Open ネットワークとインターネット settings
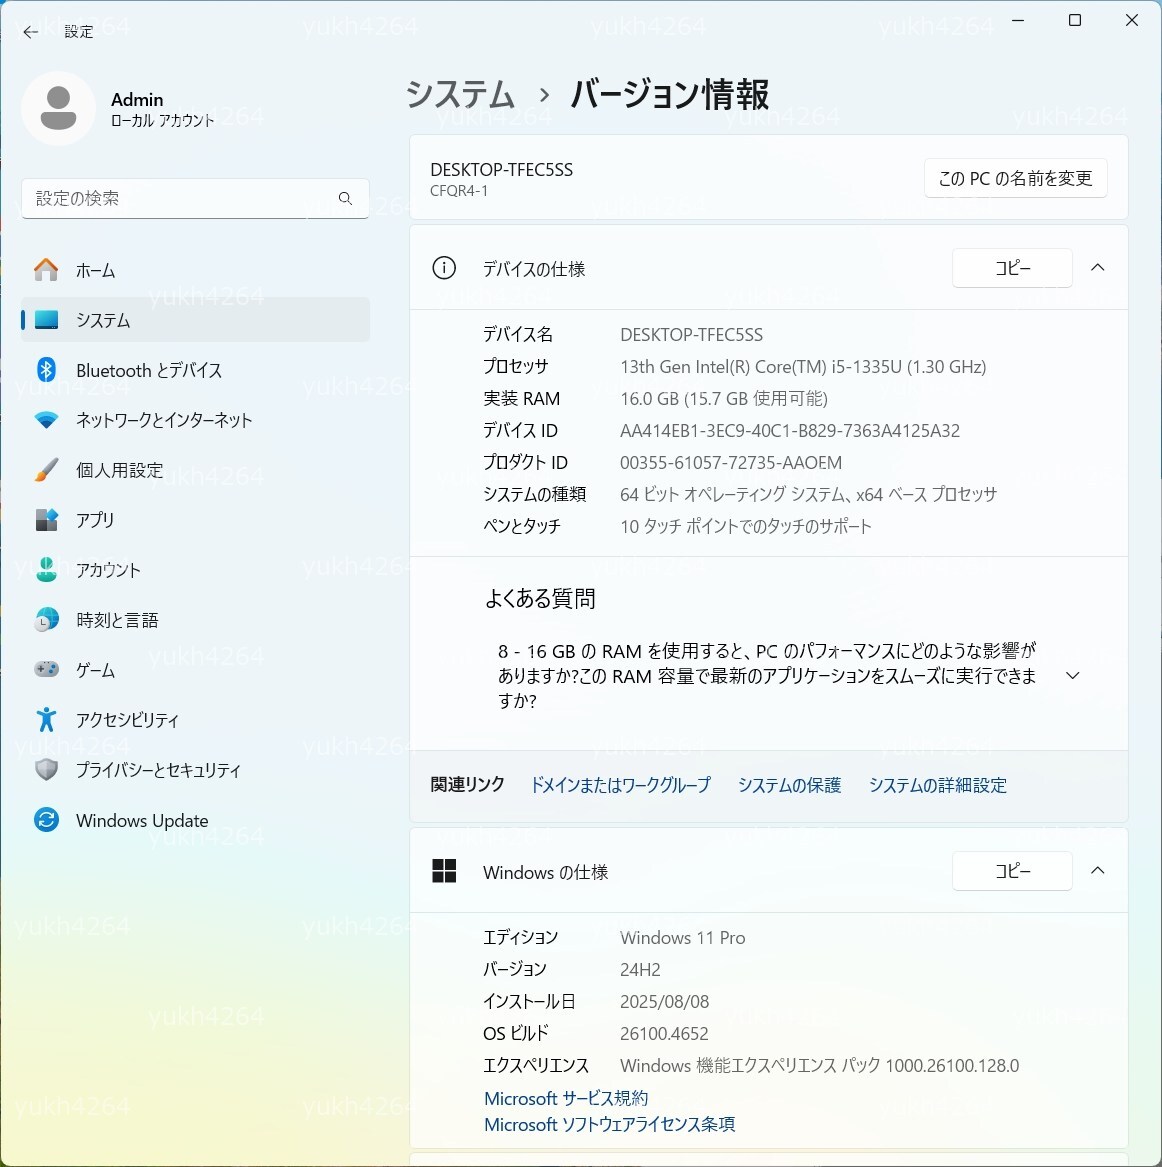Screen dimensions: 1162x1167 coord(195,421)
